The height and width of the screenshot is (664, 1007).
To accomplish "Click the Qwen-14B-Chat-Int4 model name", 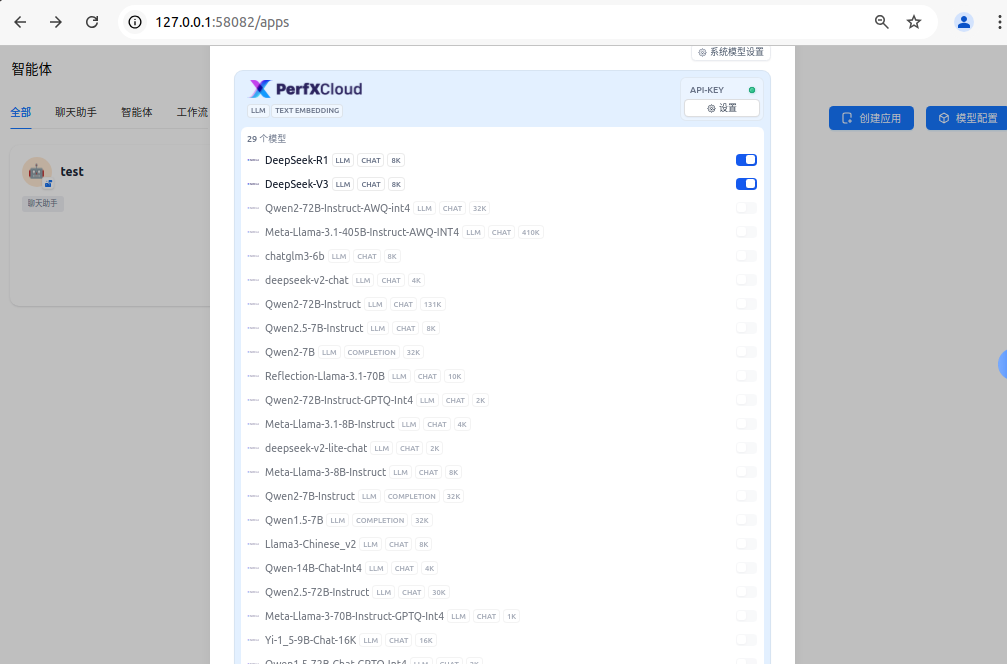I will click(313, 568).
